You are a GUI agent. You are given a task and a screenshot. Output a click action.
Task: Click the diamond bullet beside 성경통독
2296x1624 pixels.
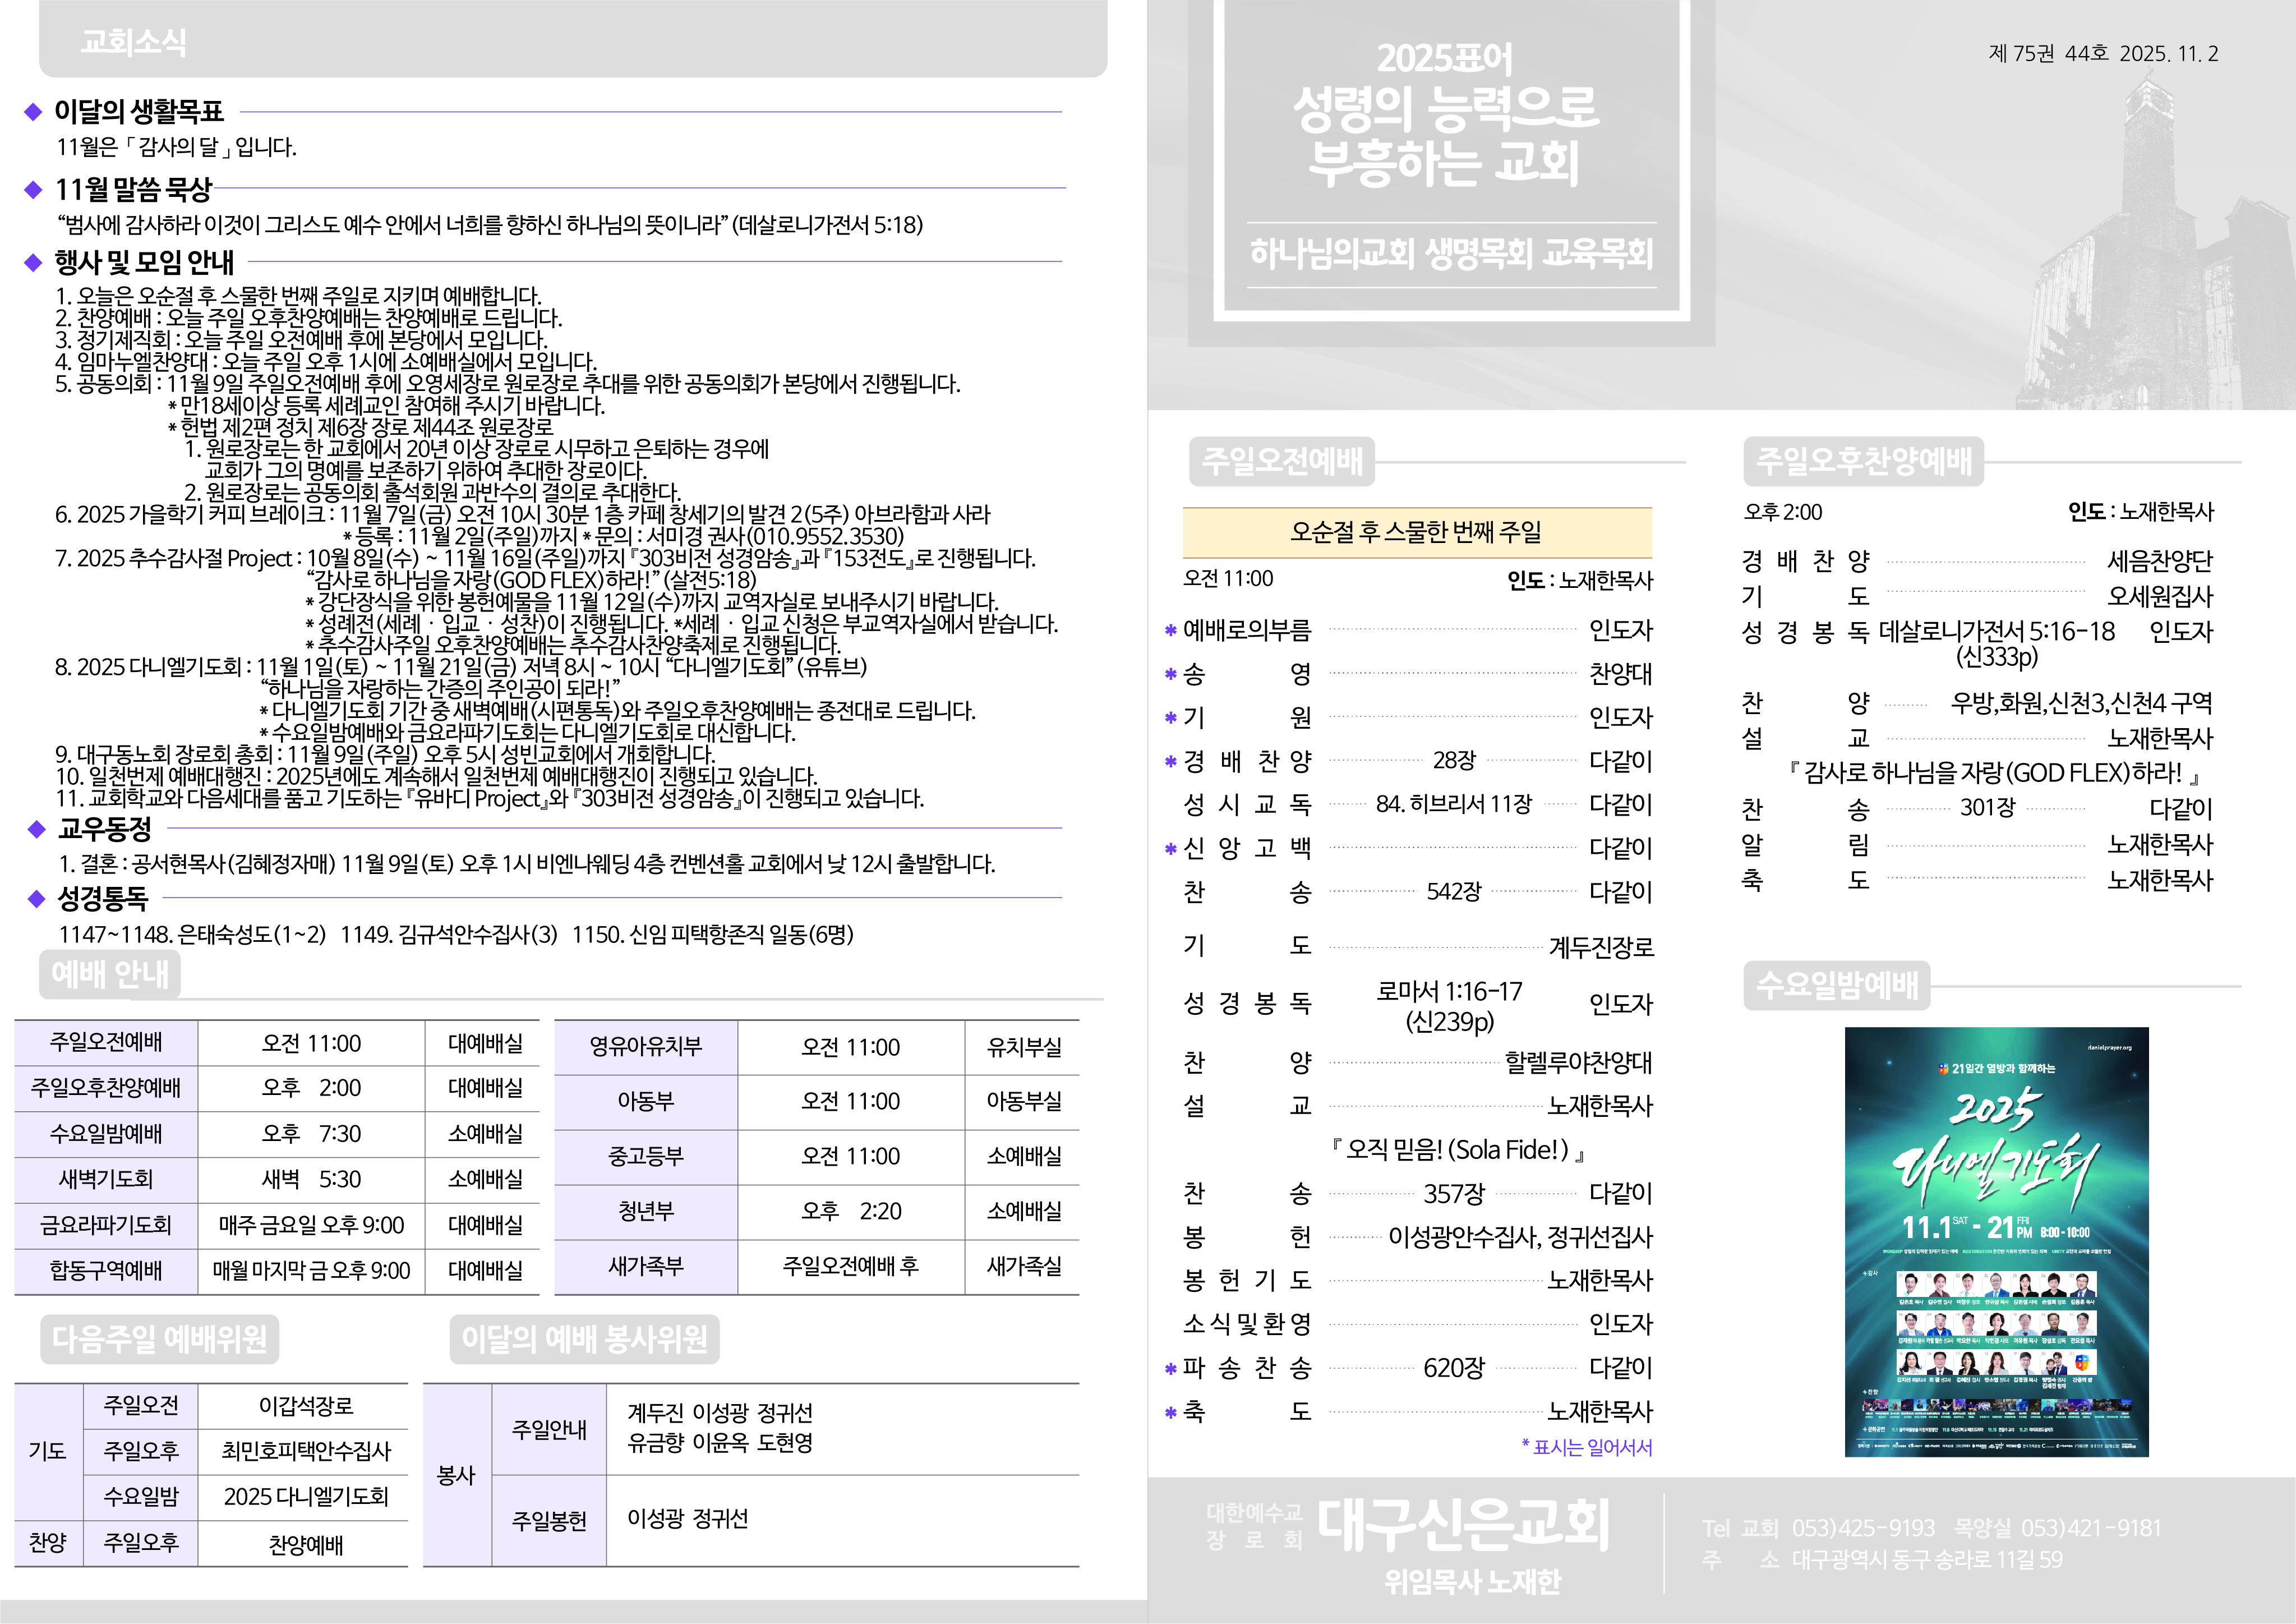point(37,899)
